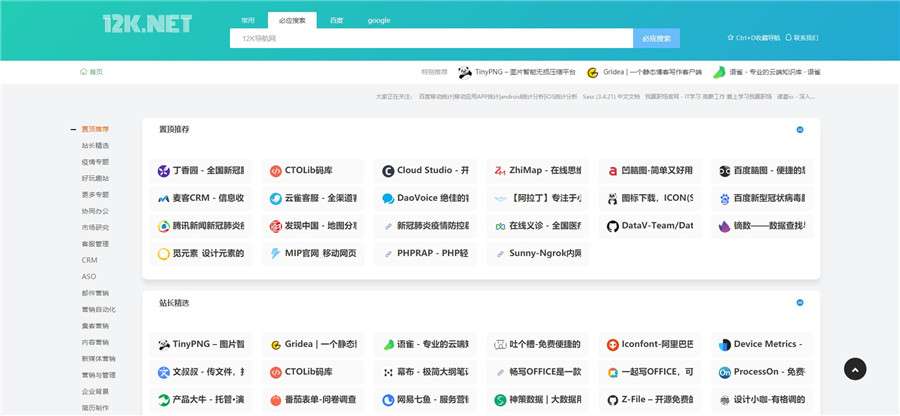Viewport: 900px width, 416px height.
Task: Open the 文叔叔 file transfer icon
Action: [164, 372]
